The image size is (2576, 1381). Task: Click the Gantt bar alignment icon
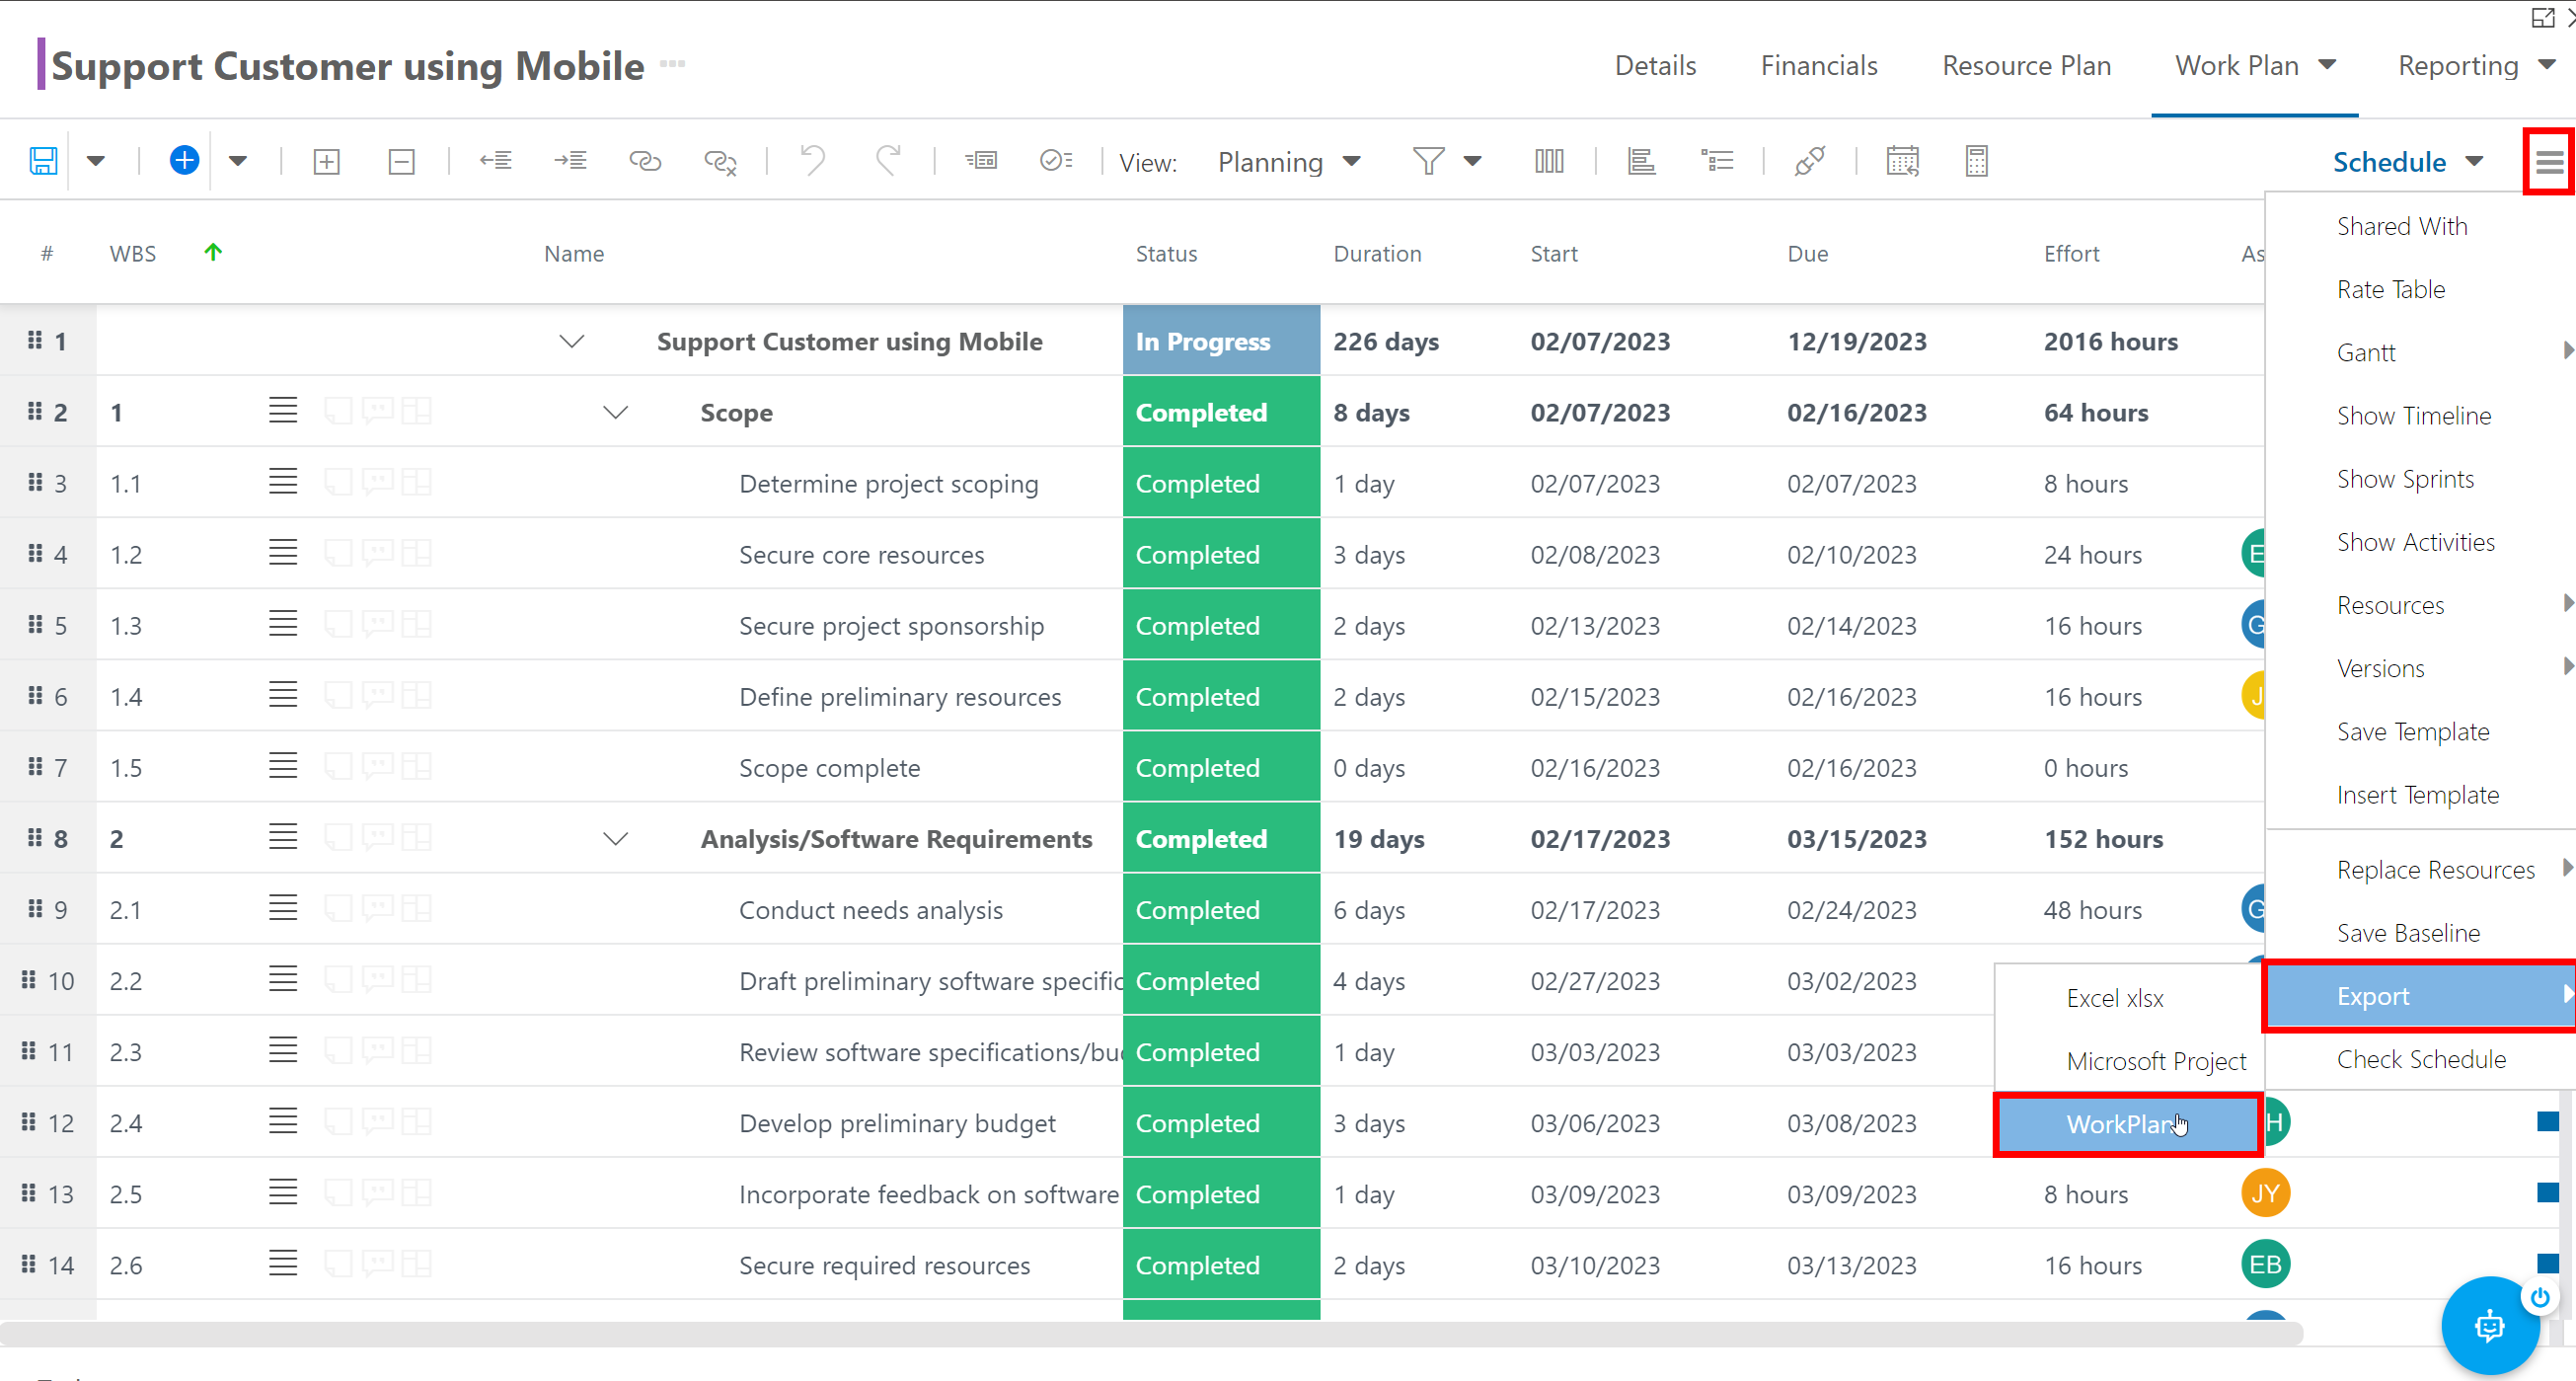click(1642, 160)
